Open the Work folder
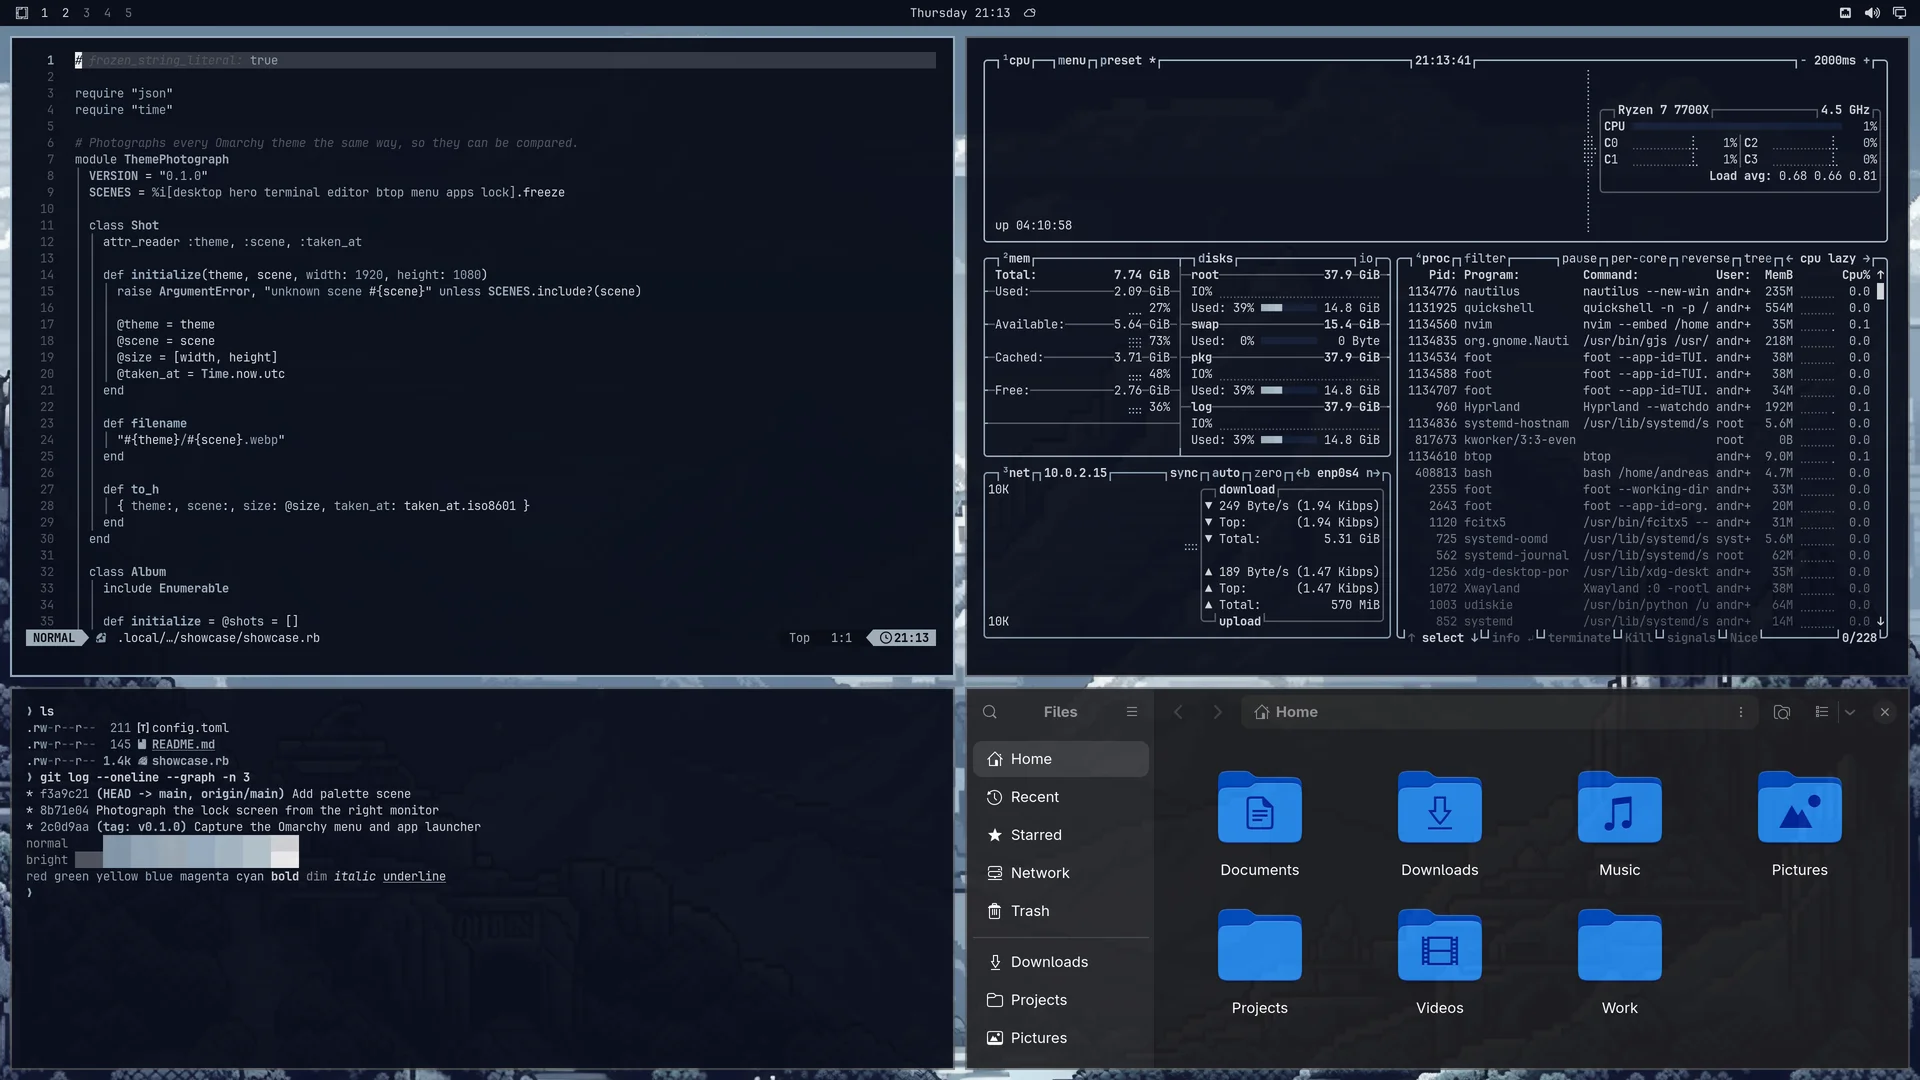 (x=1619, y=963)
